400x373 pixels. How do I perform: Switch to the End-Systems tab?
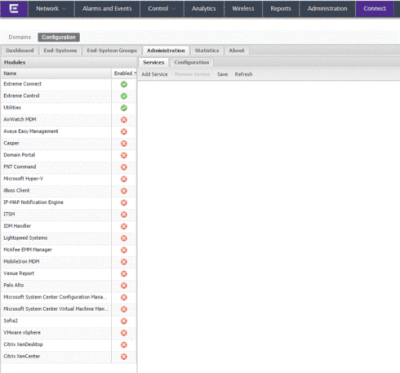click(60, 51)
